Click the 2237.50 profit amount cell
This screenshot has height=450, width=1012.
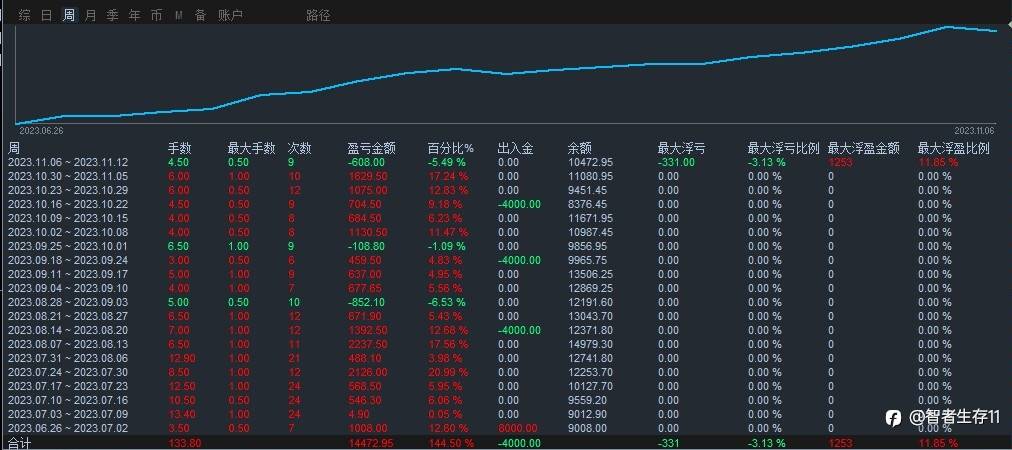click(x=367, y=344)
